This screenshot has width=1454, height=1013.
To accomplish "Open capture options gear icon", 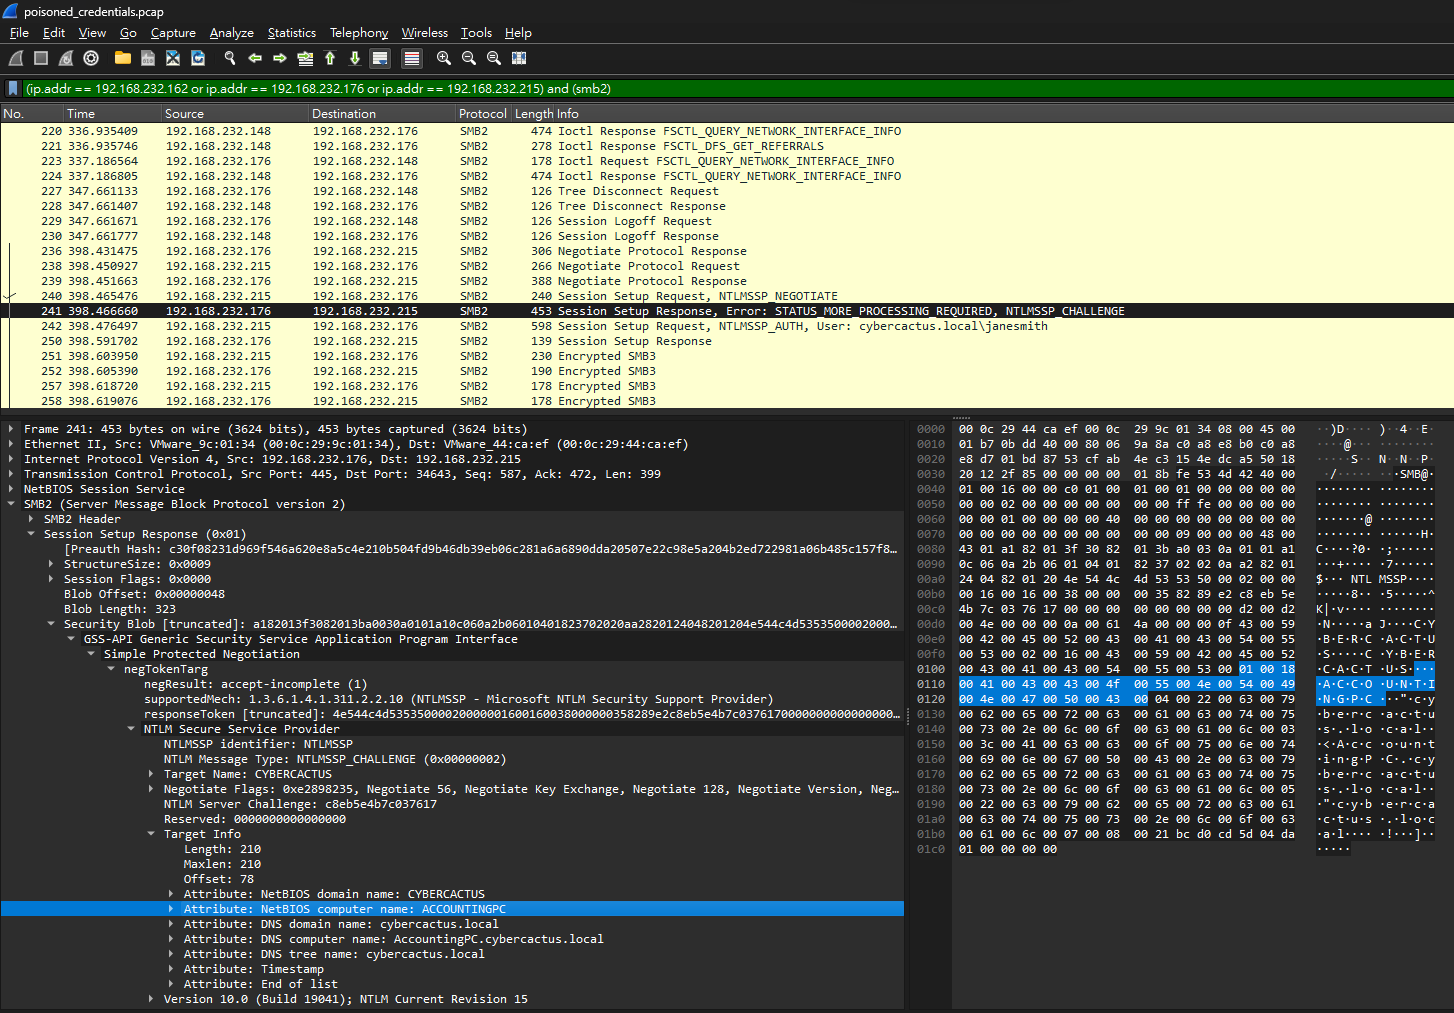I will (91, 58).
